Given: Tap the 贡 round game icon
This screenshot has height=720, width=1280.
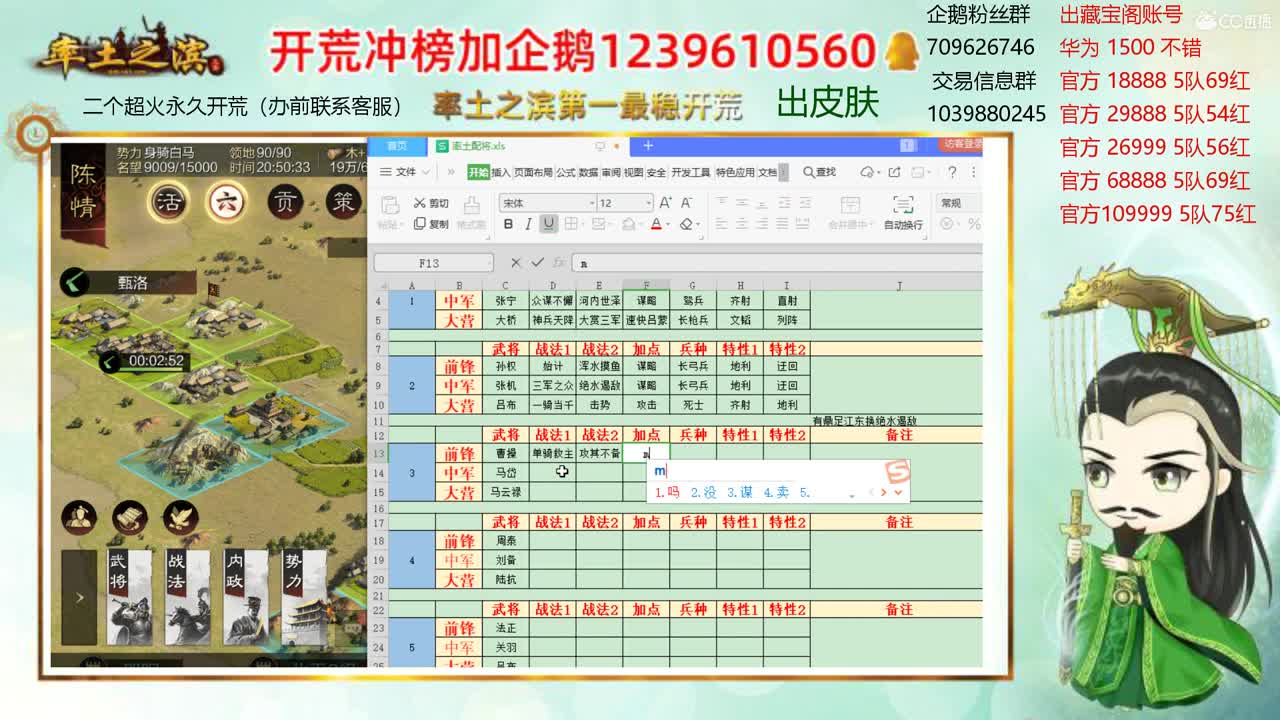Looking at the screenshot, I should (x=285, y=202).
